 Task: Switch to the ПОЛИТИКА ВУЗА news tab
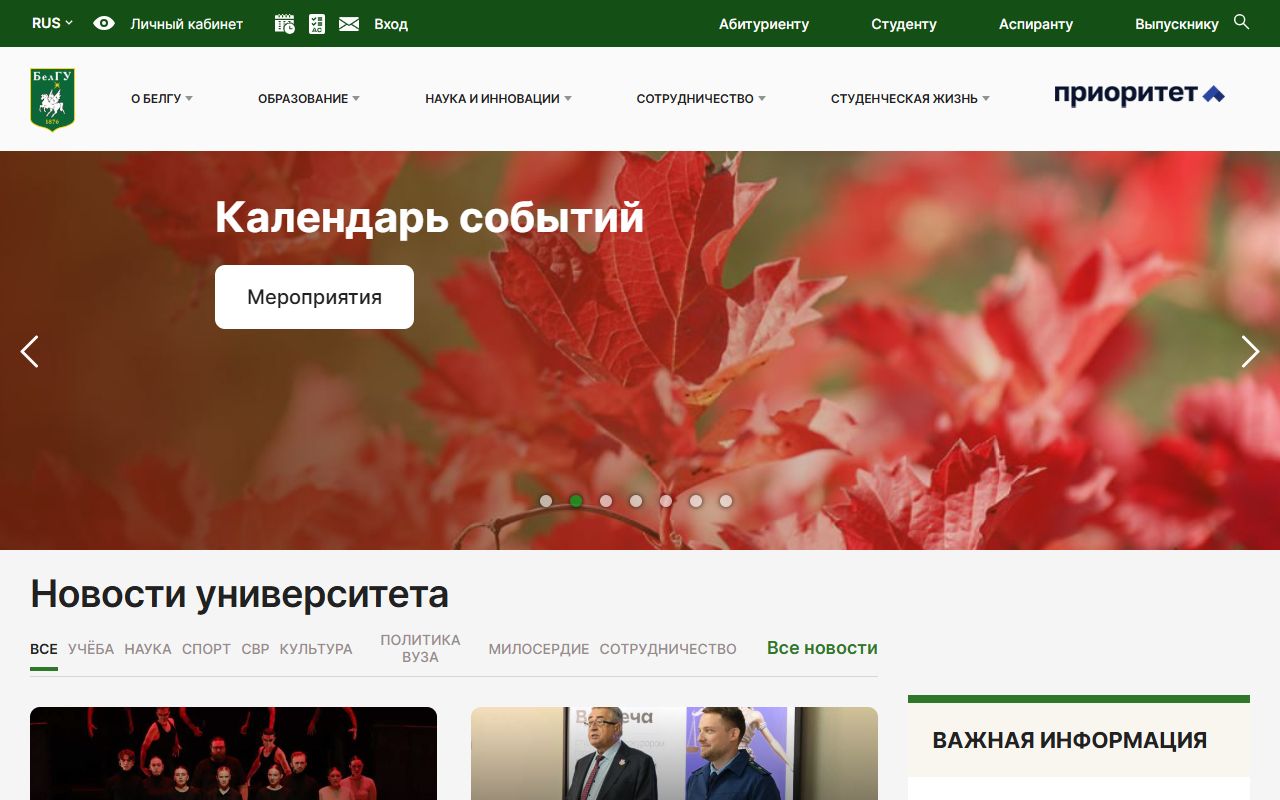tap(420, 648)
